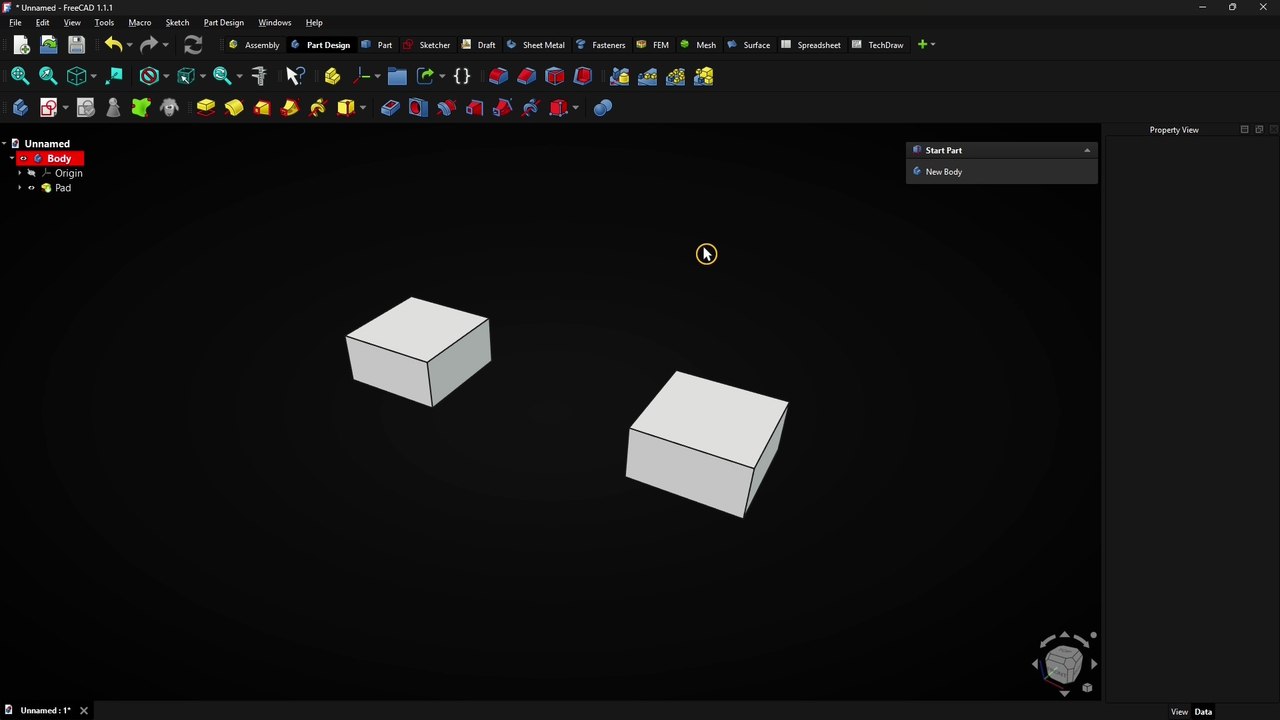Image resolution: width=1280 pixels, height=720 pixels.
Task: Switch to the Sheet Metal workbench tab
Action: [535, 45]
